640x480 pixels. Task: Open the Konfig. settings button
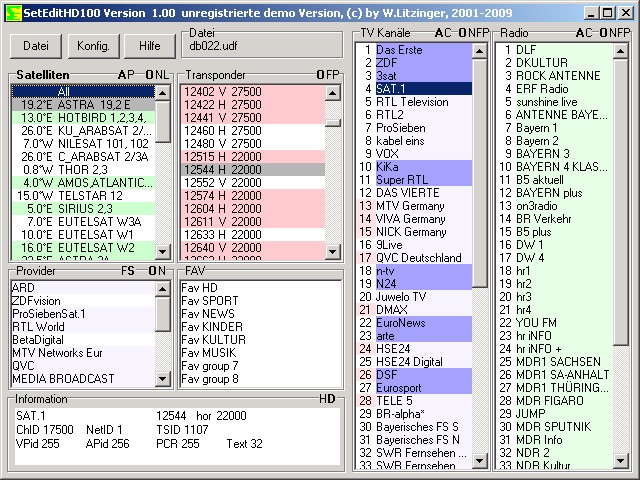[x=93, y=46]
